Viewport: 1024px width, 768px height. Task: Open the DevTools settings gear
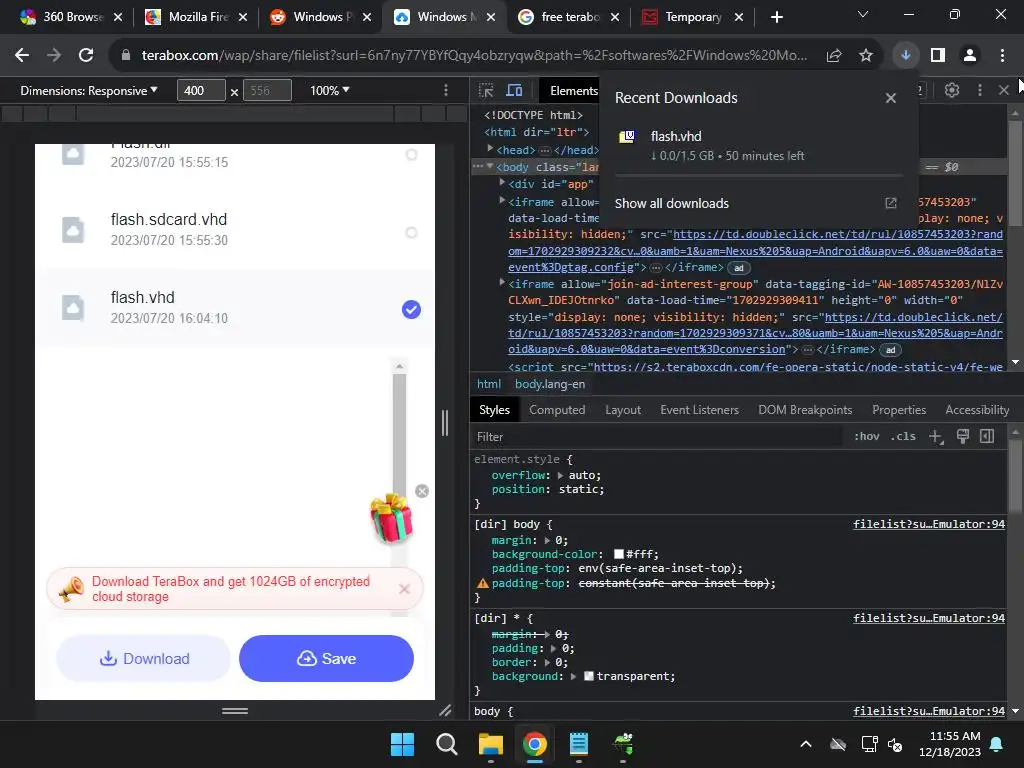[952, 90]
